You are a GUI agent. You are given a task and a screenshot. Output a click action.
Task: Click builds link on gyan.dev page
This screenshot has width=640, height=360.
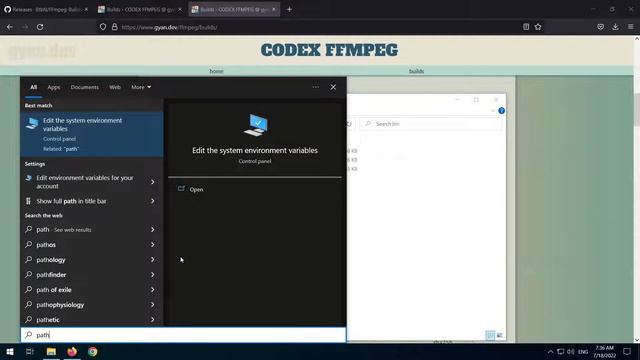pyautogui.click(x=416, y=71)
